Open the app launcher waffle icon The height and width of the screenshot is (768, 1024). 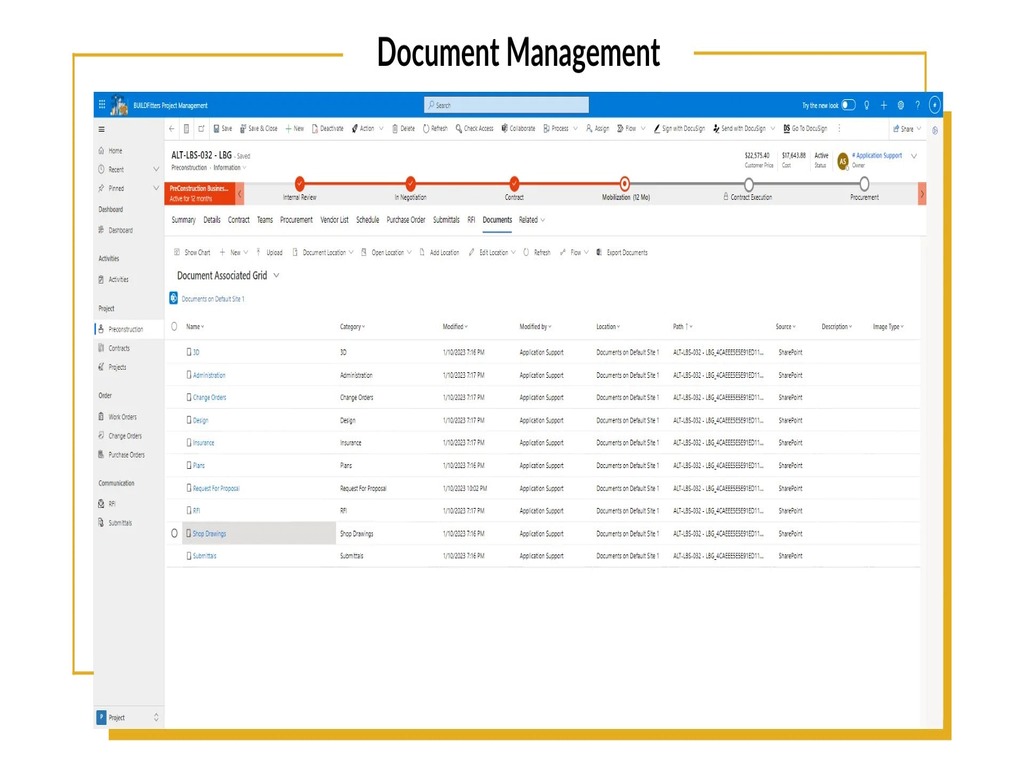tap(102, 105)
